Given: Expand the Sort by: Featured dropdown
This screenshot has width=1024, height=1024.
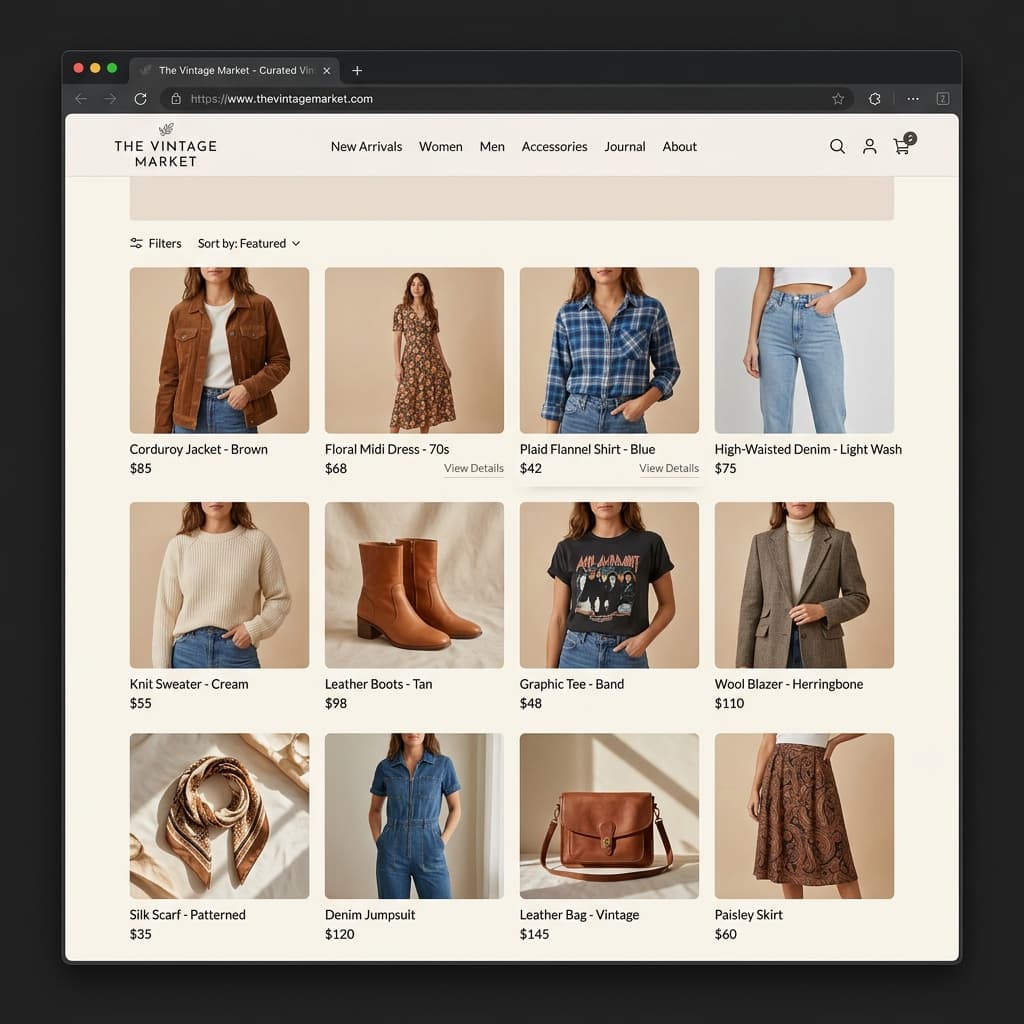Looking at the screenshot, I should pyautogui.click(x=248, y=243).
